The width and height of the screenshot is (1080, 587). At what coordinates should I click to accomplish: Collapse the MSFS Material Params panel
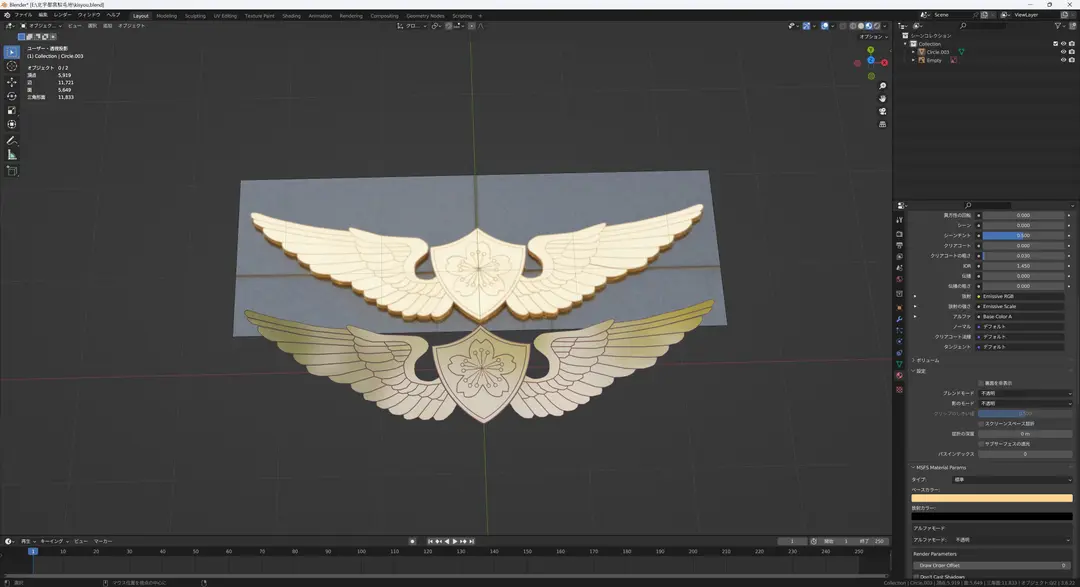pyautogui.click(x=939, y=468)
